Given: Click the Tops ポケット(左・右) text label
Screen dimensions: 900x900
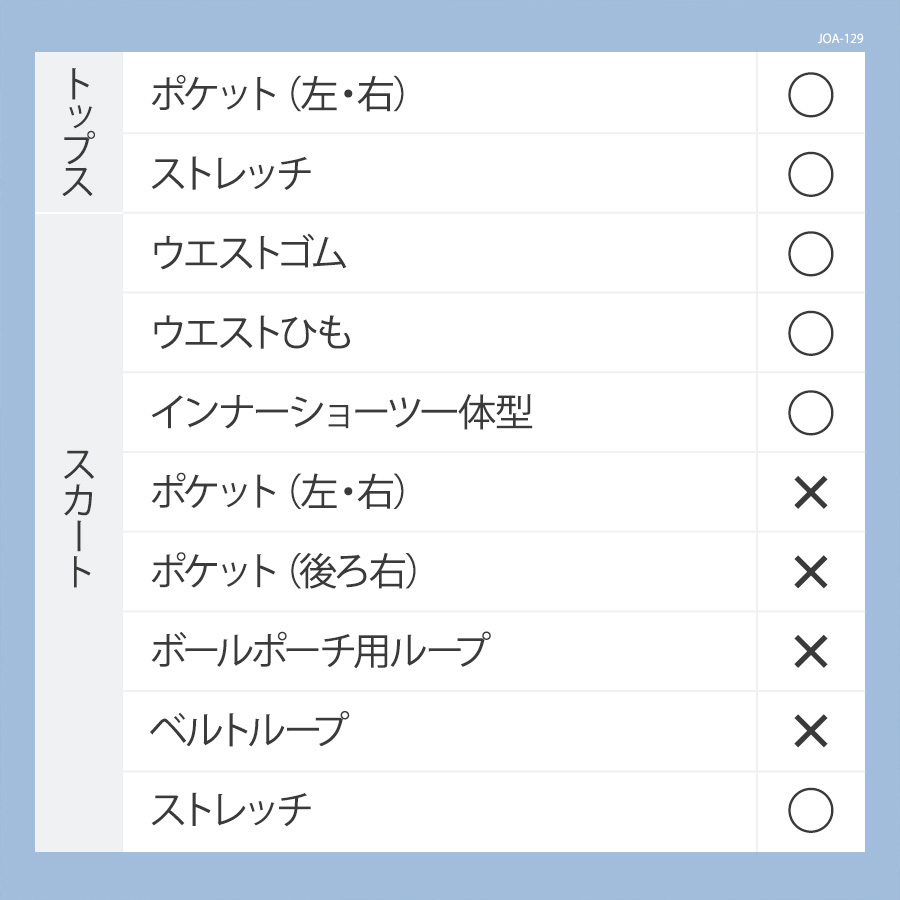Looking at the screenshot, I should click(278, 95).
